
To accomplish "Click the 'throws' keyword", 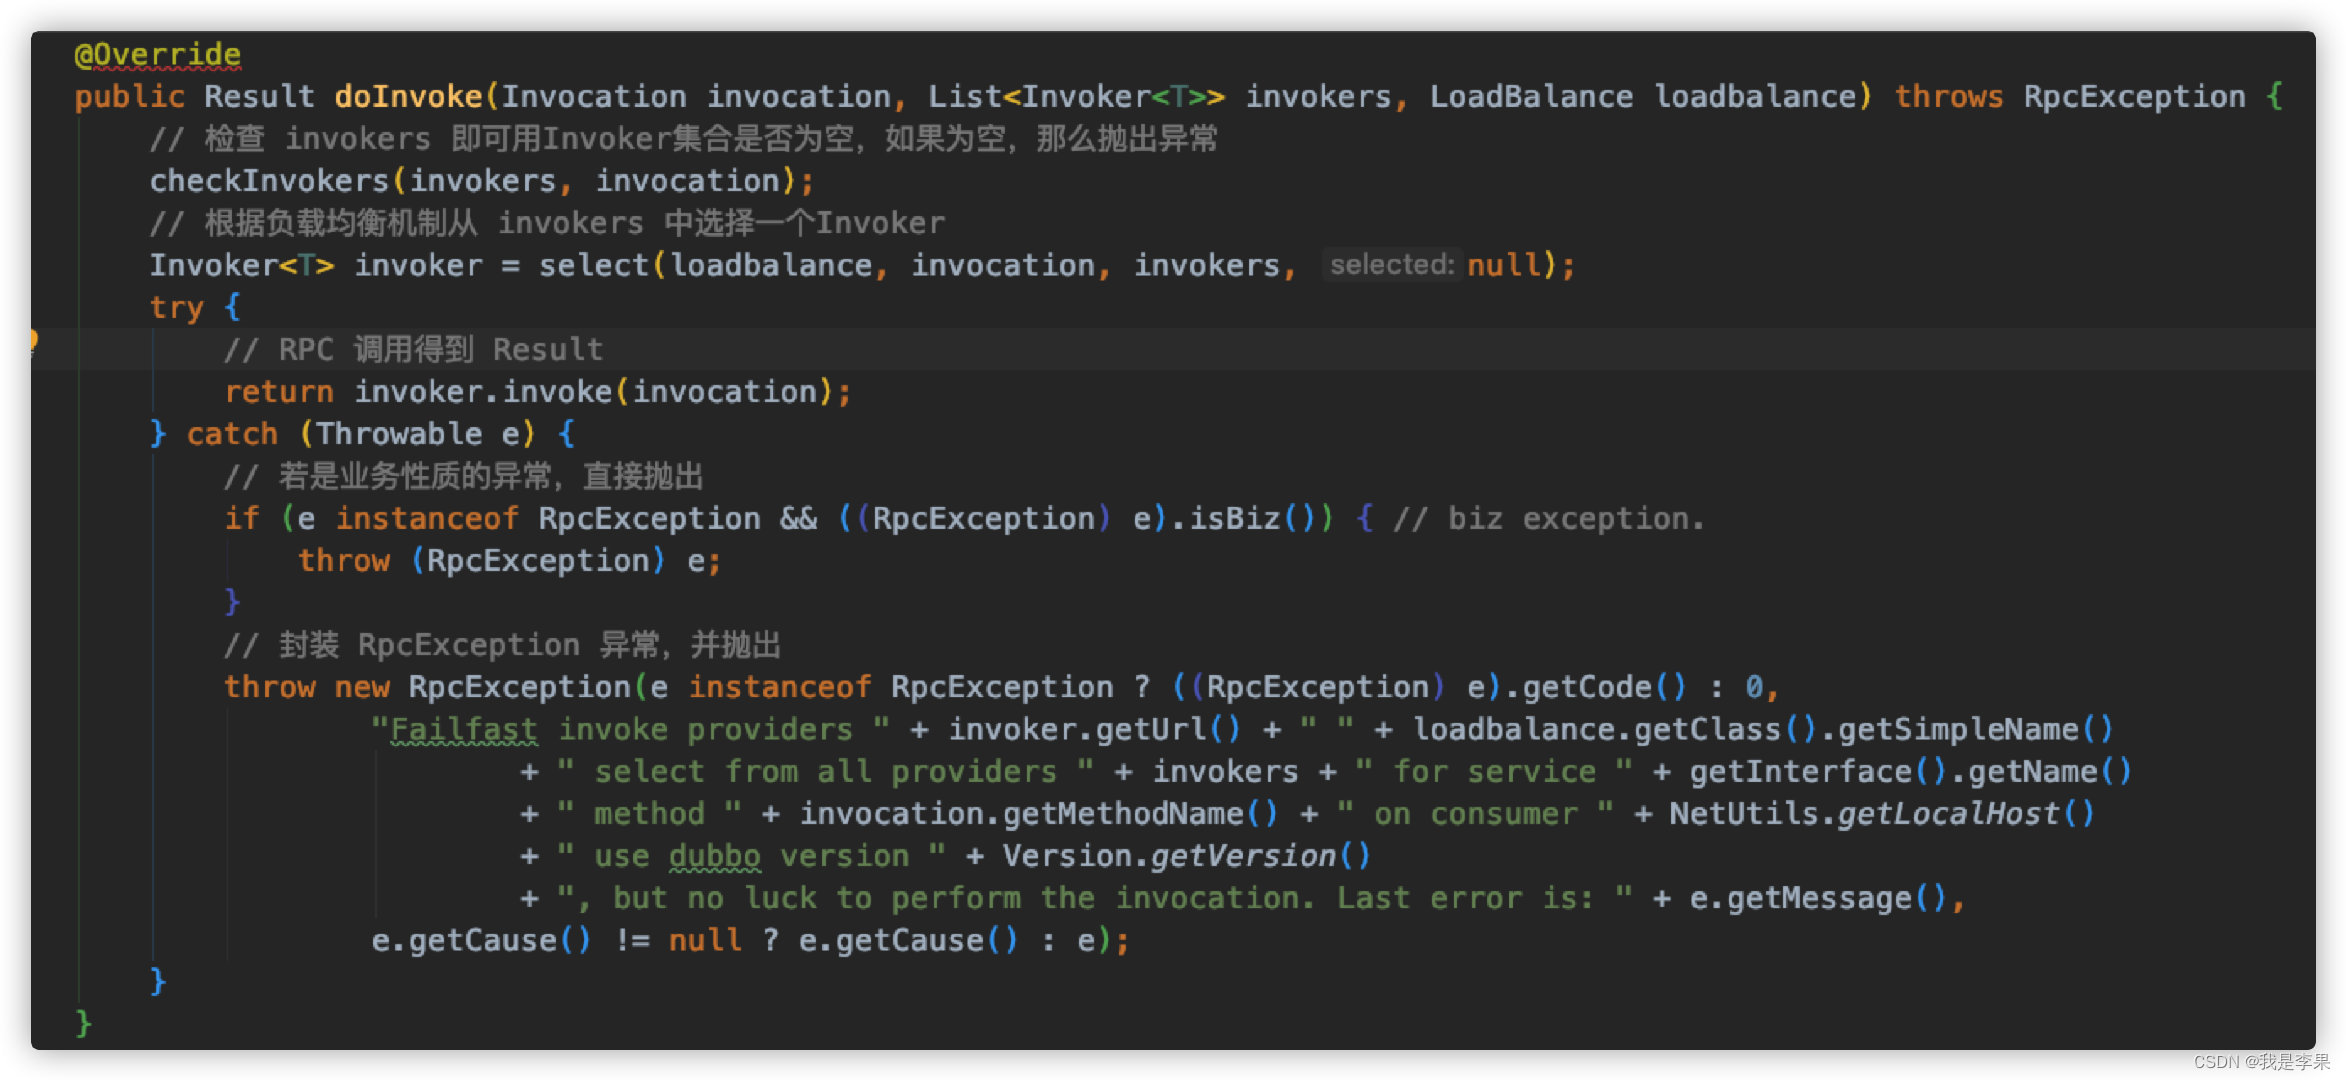I will (1949, 96).
